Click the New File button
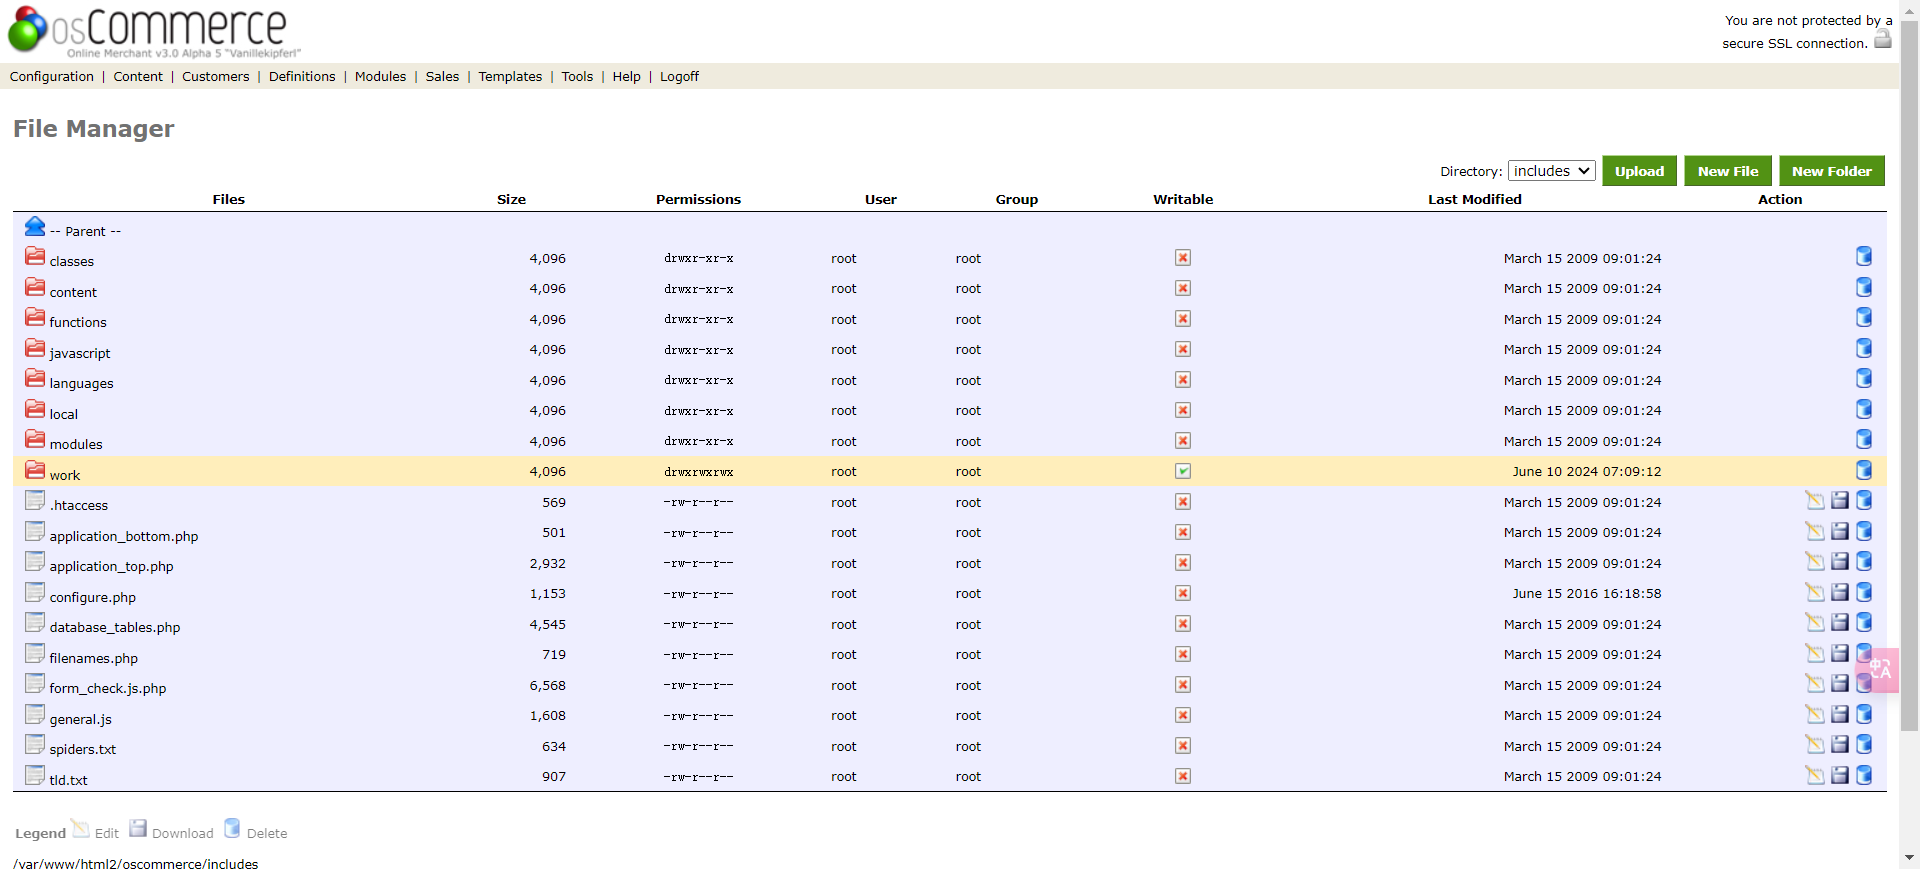1920x869 pixels. pyautogui.click(x=1728, y=171)
